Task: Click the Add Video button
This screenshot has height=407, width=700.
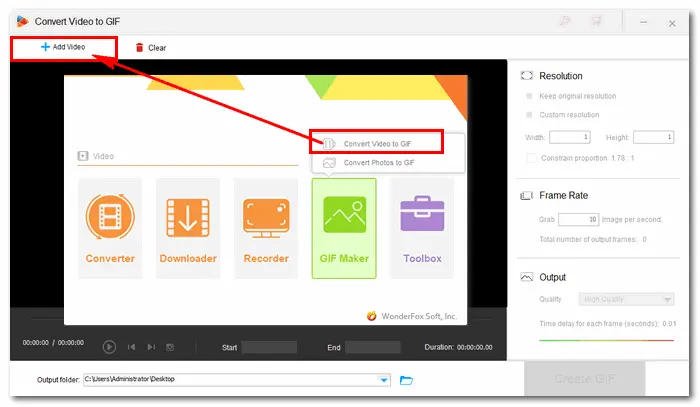Action: click(63, 47)
